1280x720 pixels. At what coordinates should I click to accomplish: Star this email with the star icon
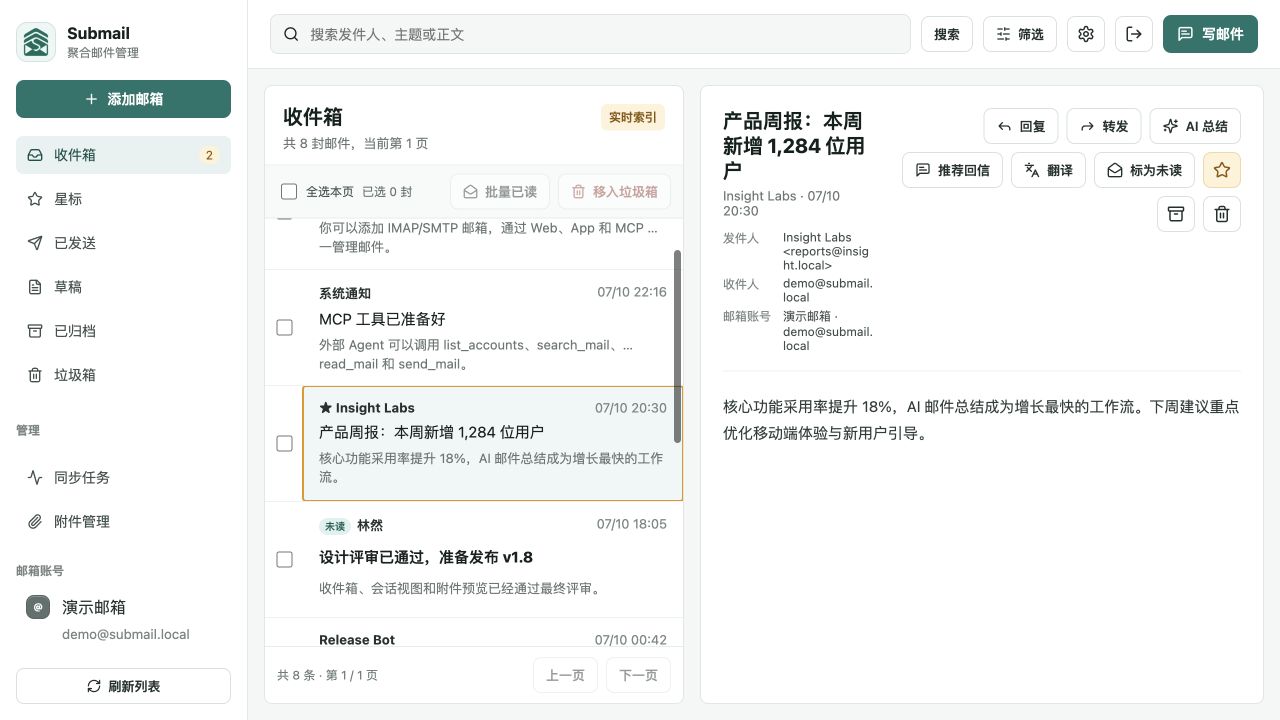(1222, 170)
